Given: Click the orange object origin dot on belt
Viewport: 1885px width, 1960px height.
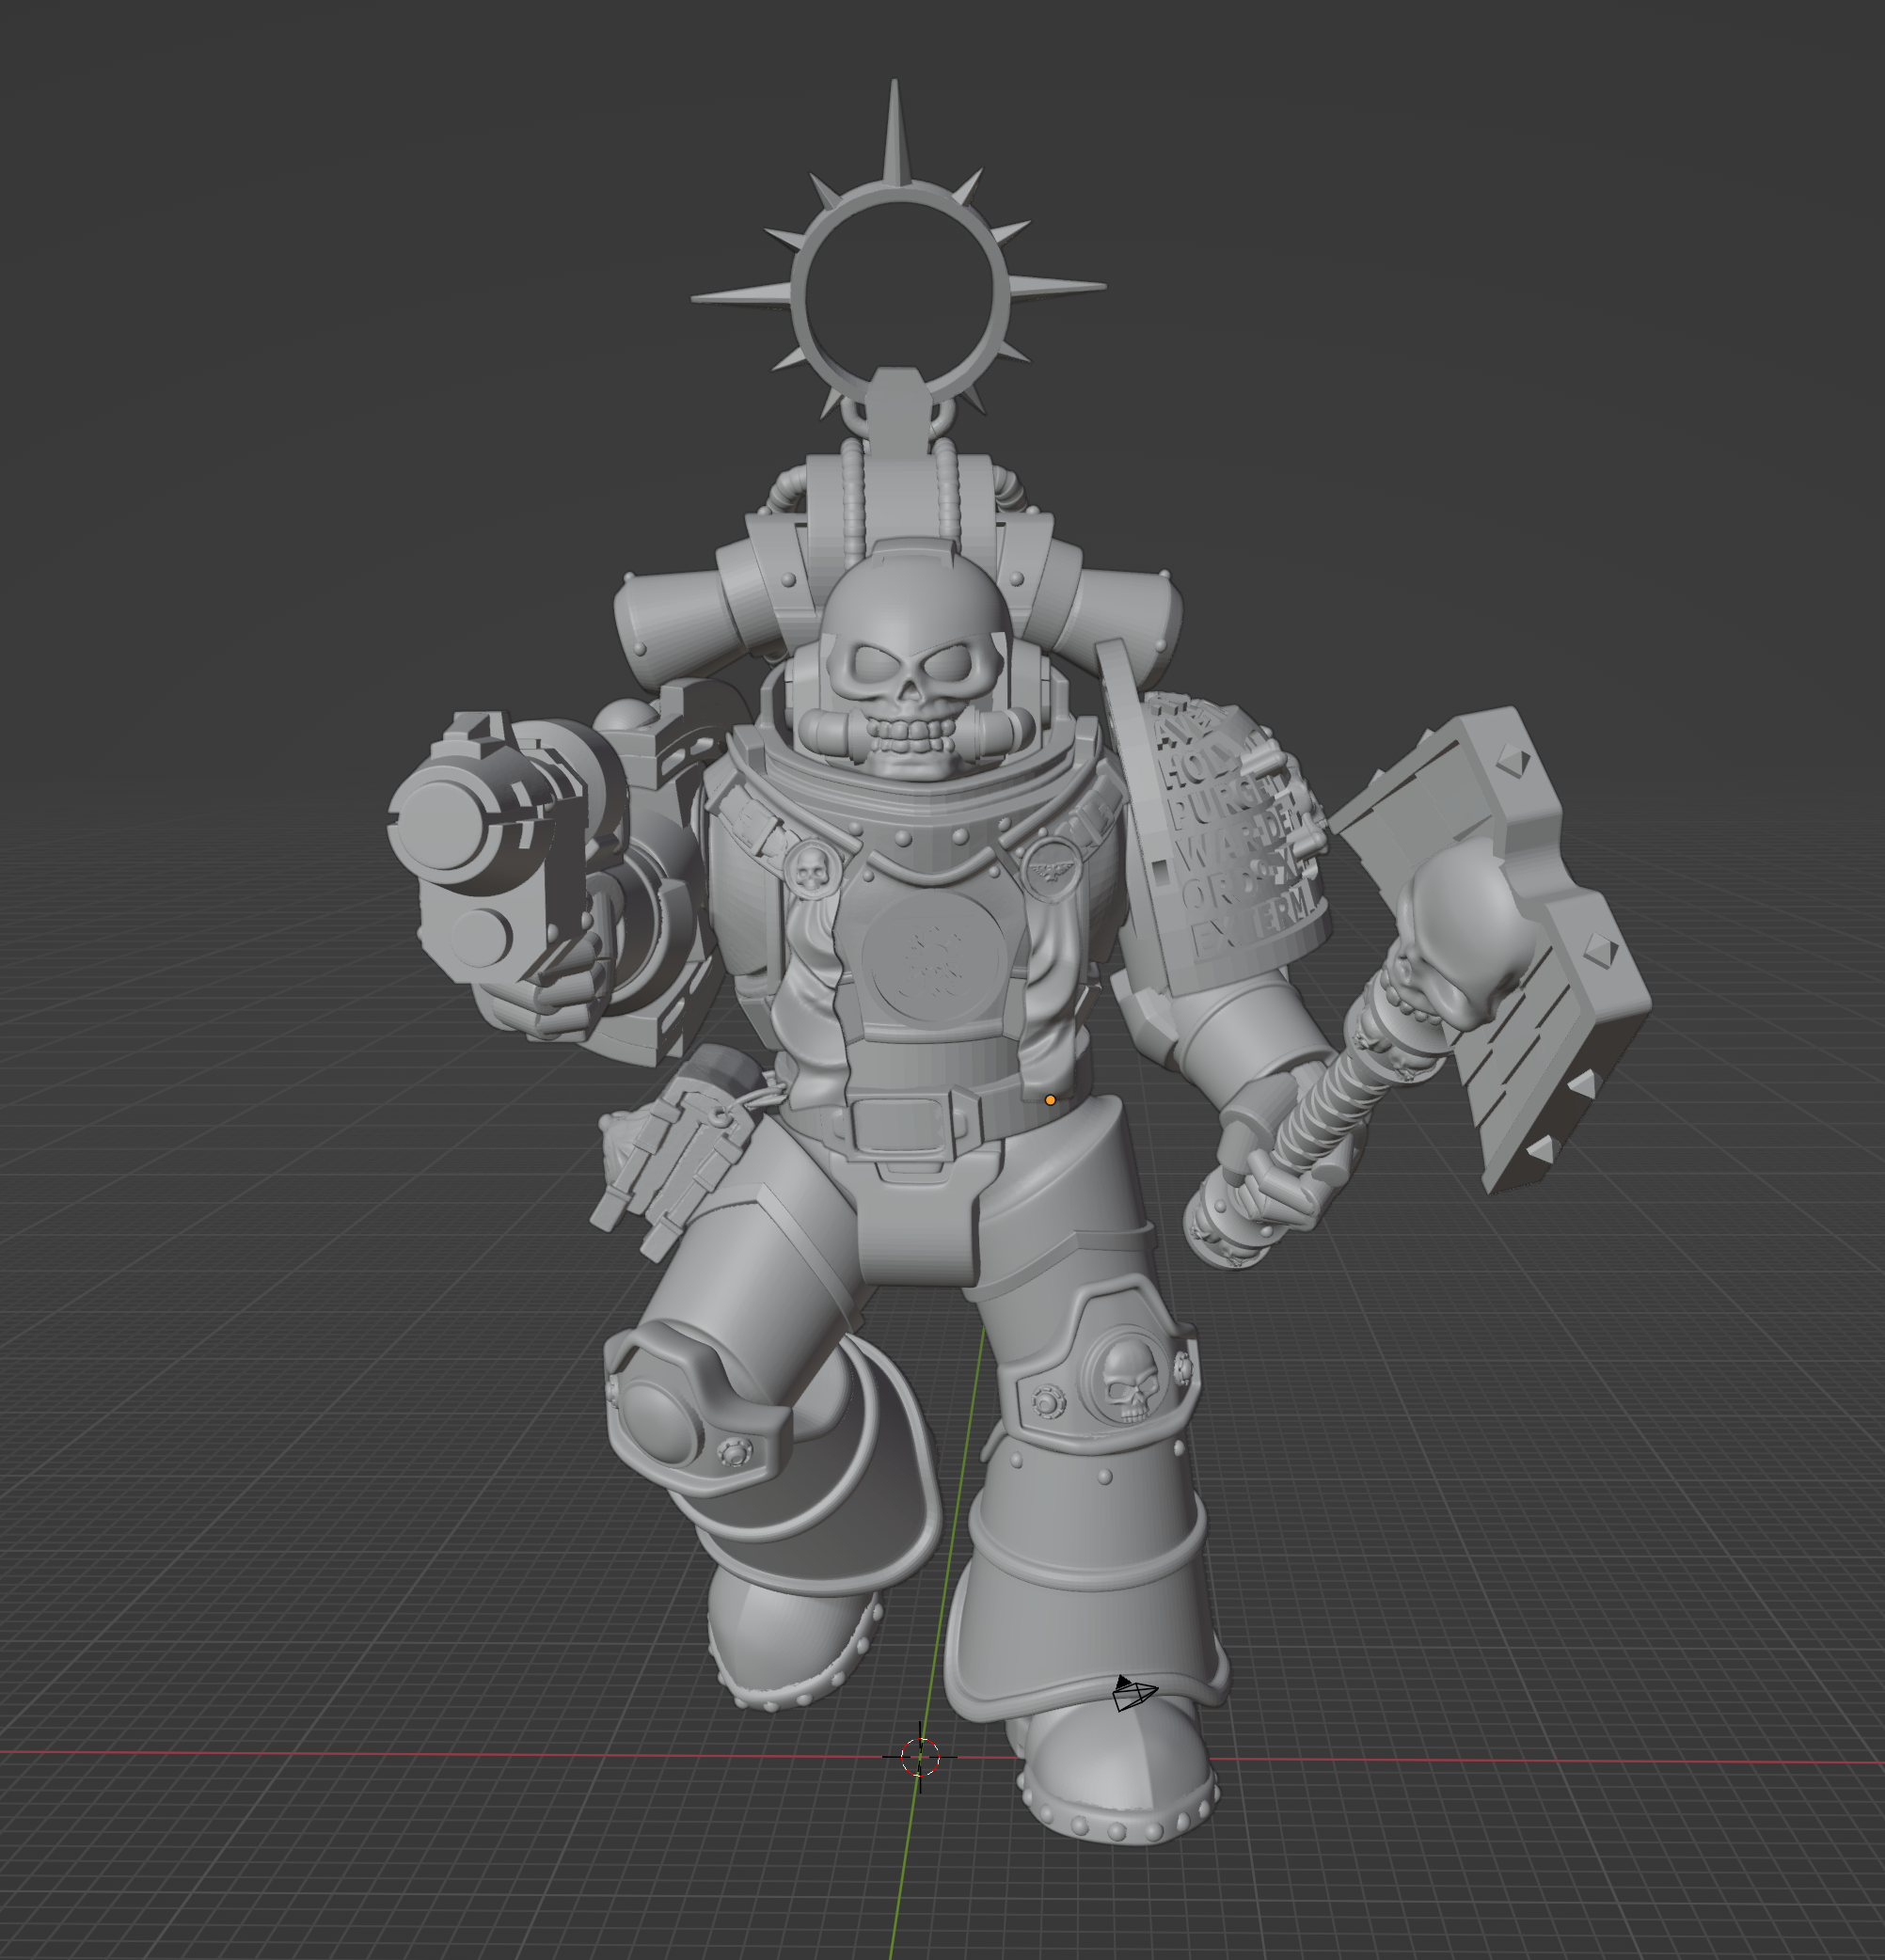Looking at the screenshot, I should tap(1050, 1100).
